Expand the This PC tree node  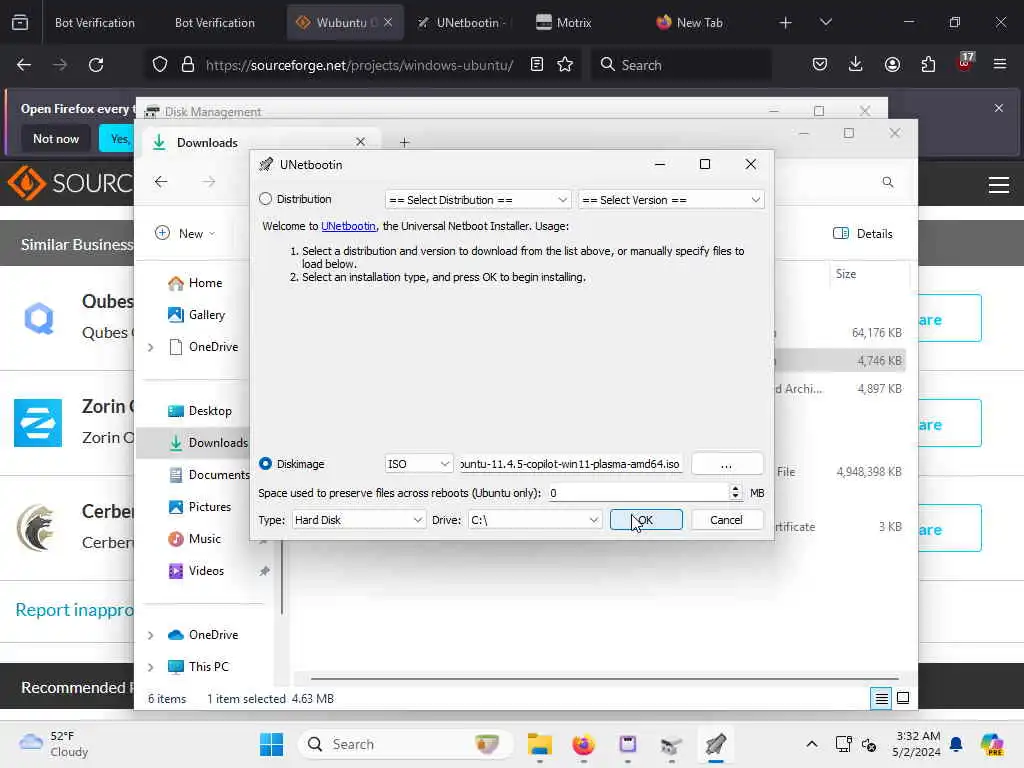coord(151,667)
